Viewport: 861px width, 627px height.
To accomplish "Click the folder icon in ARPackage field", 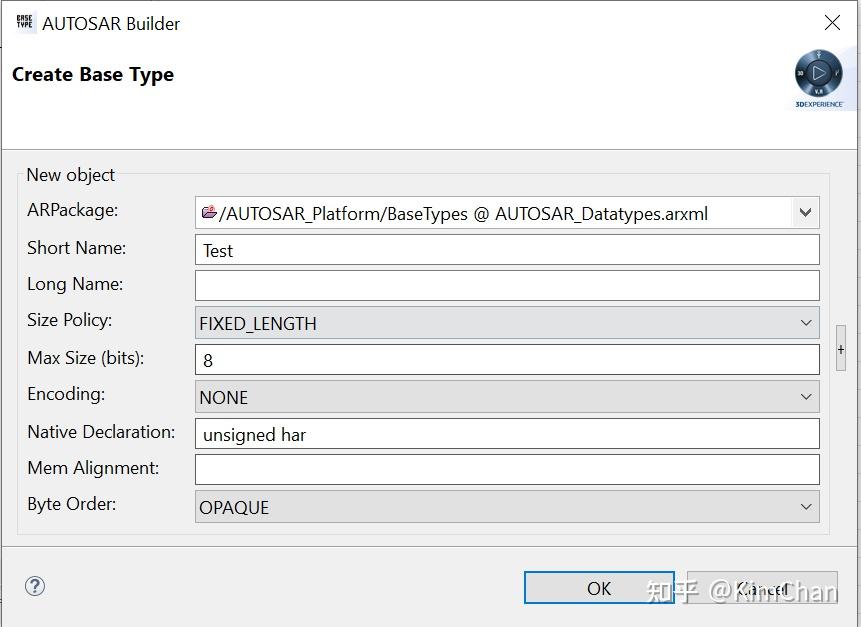I will pos(209,213).
